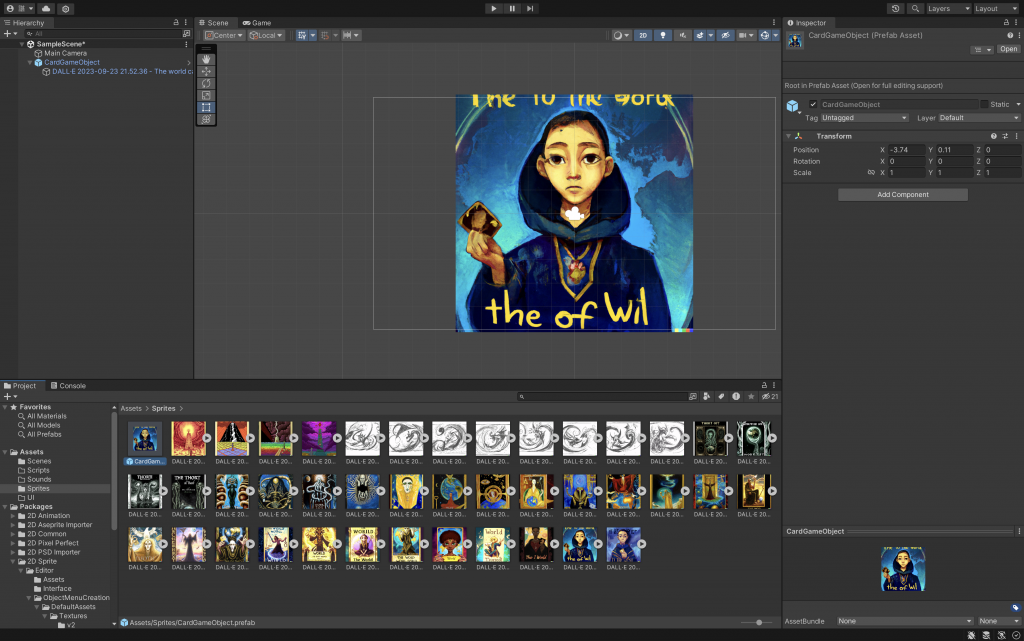The image size is (1024, 641).
Task: Toggle scene effects (skybox/fx) icon
Action: [x=700, y=35]
